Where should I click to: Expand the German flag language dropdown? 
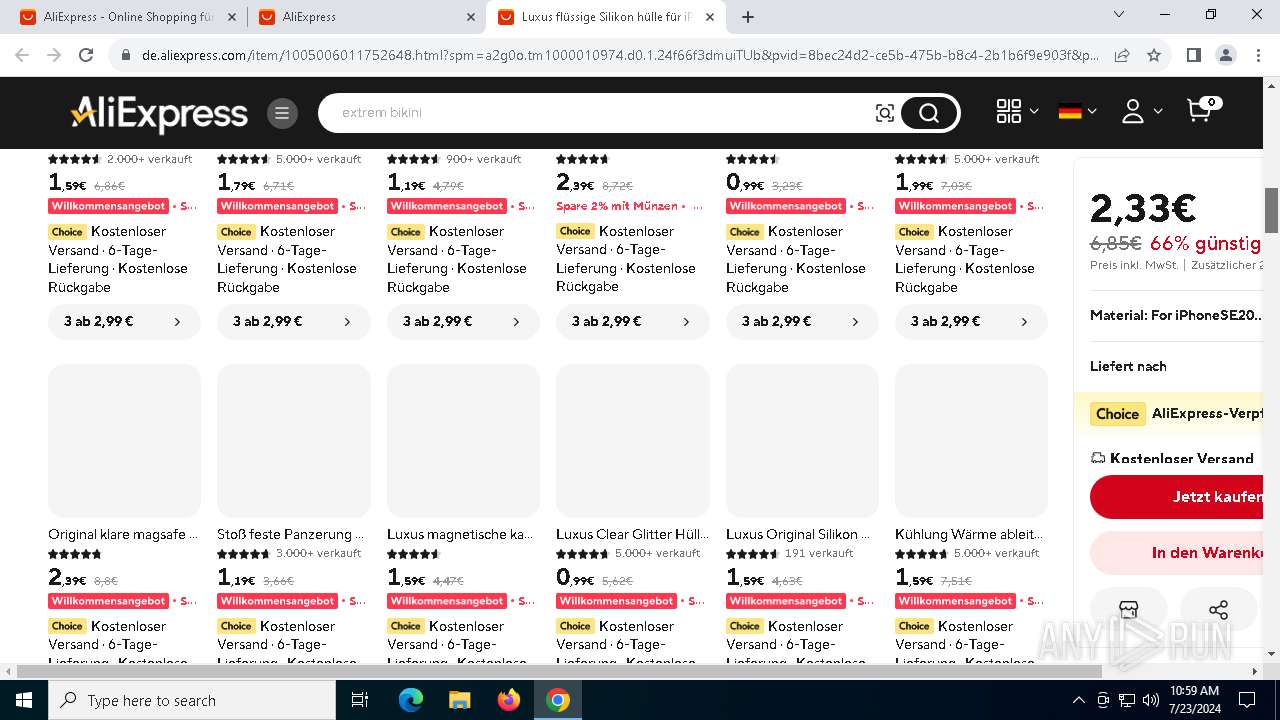[1077, 112]
